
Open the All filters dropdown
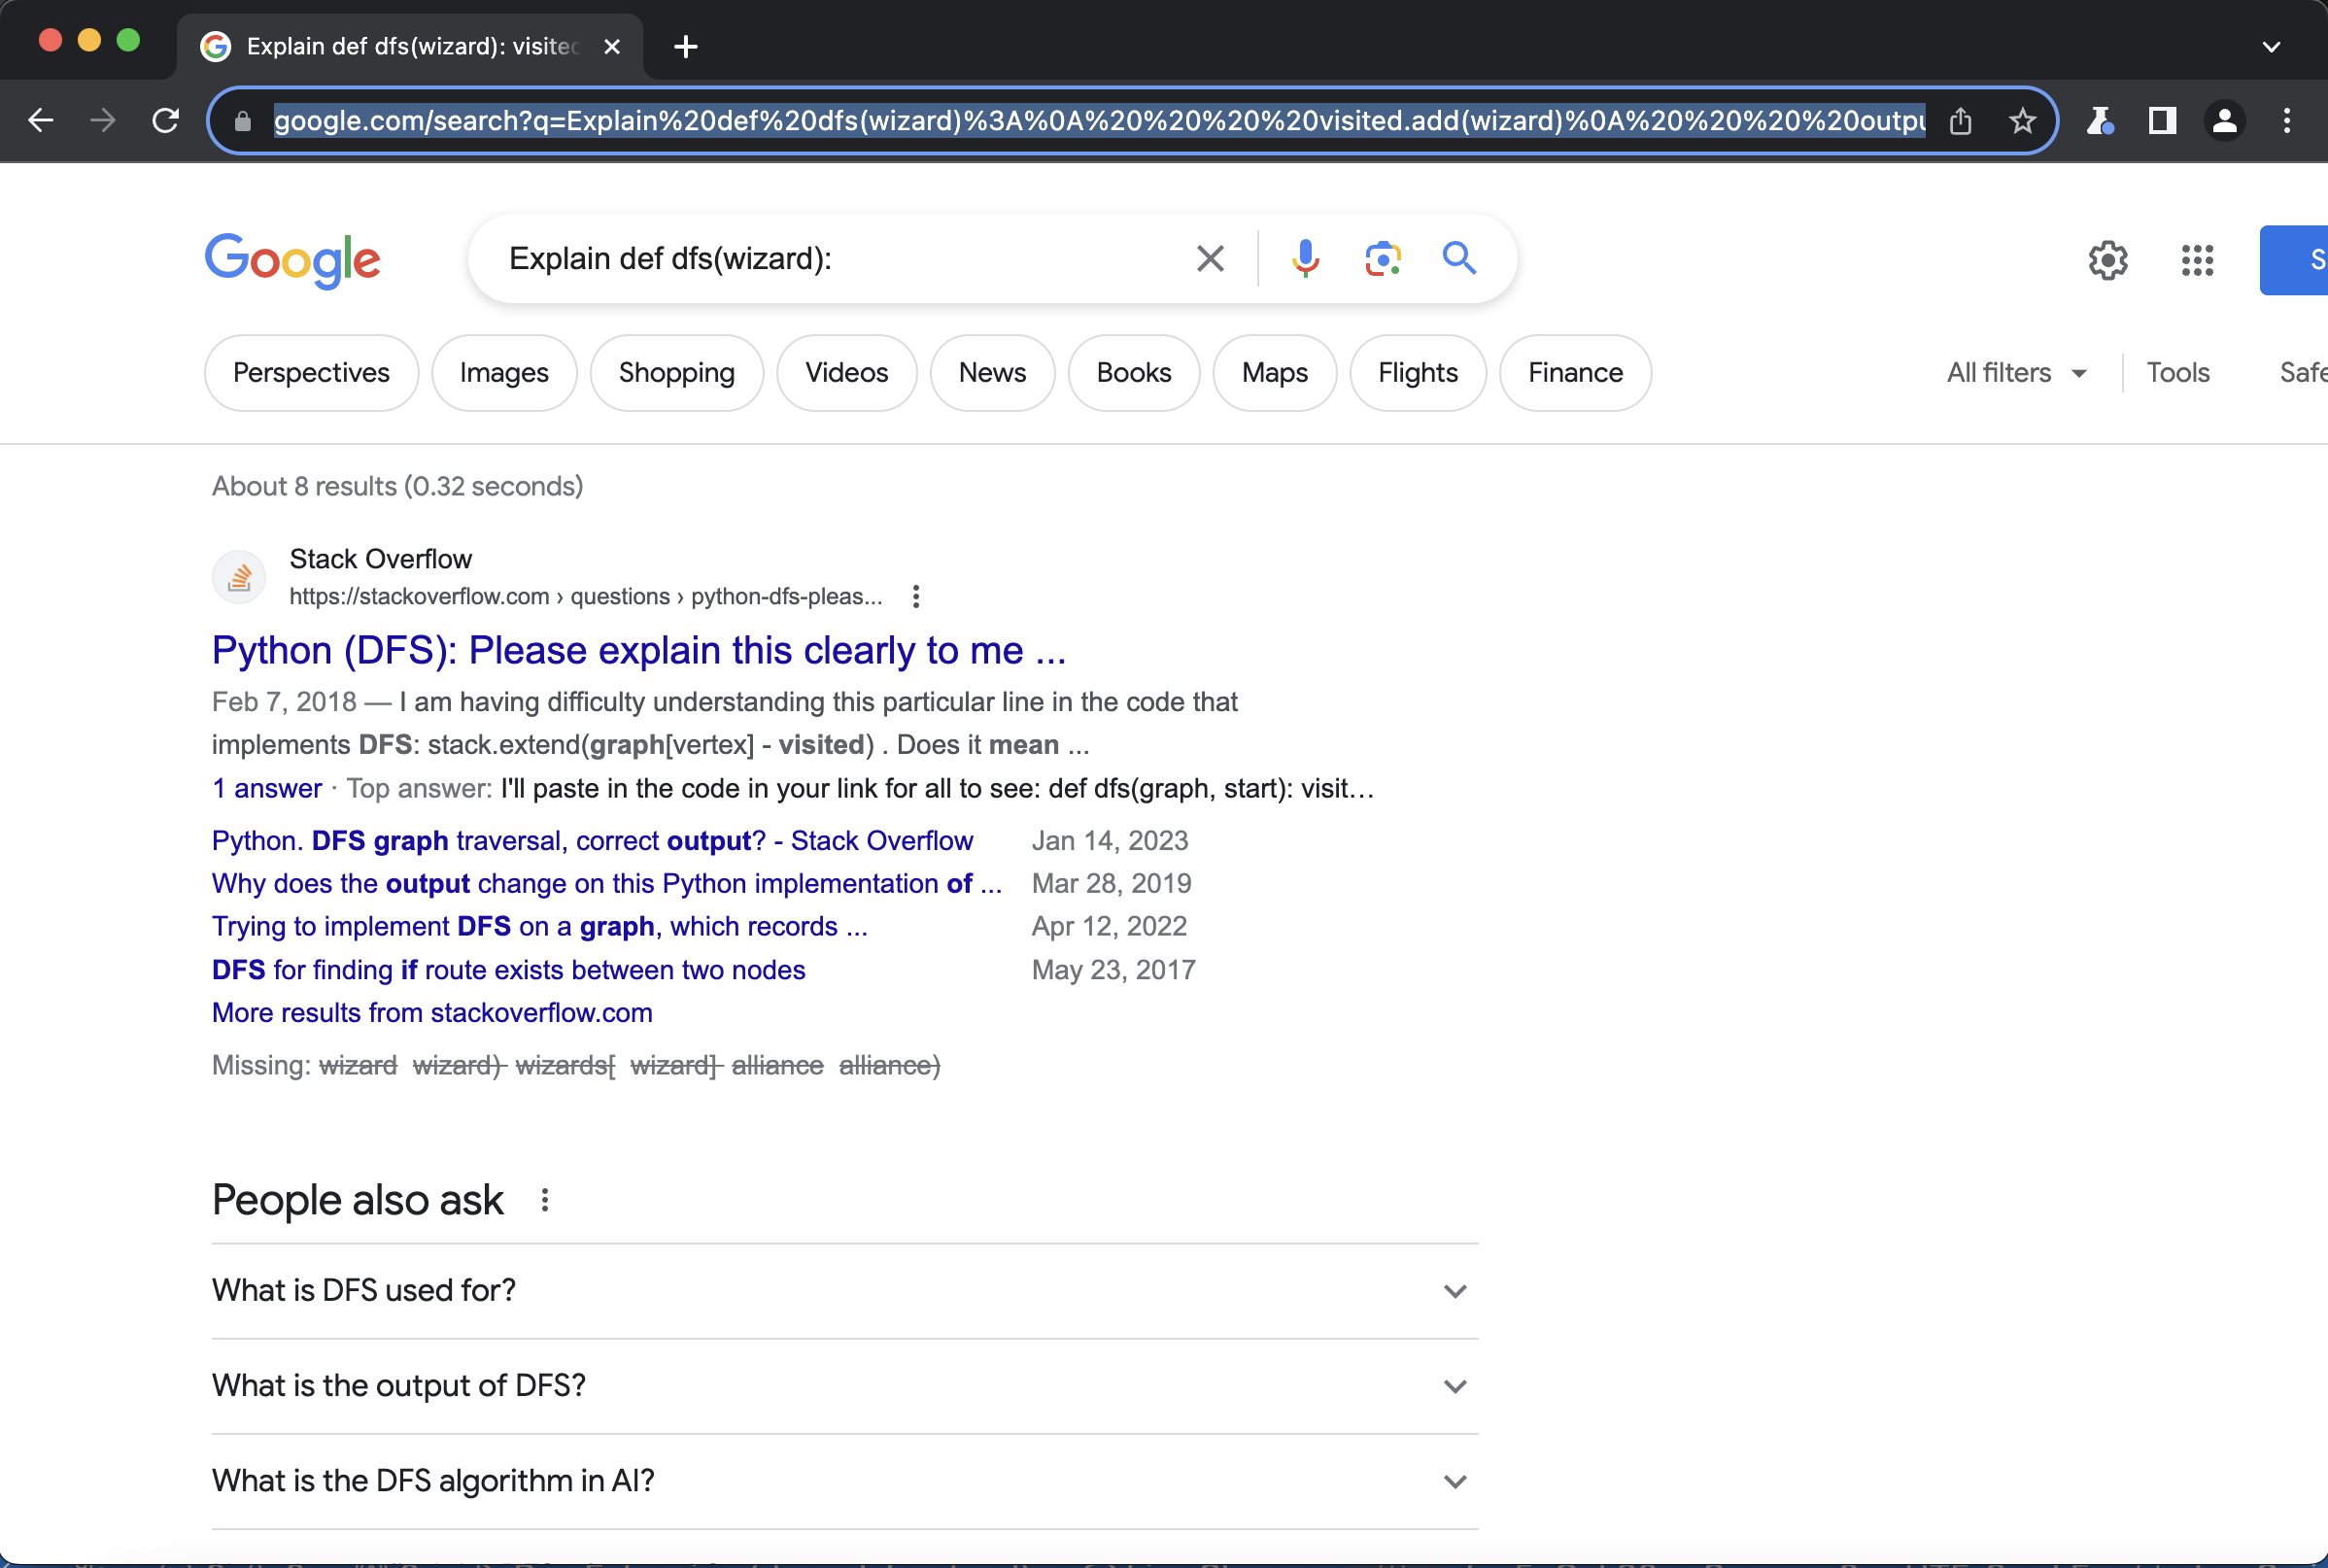pos(2015,373)
